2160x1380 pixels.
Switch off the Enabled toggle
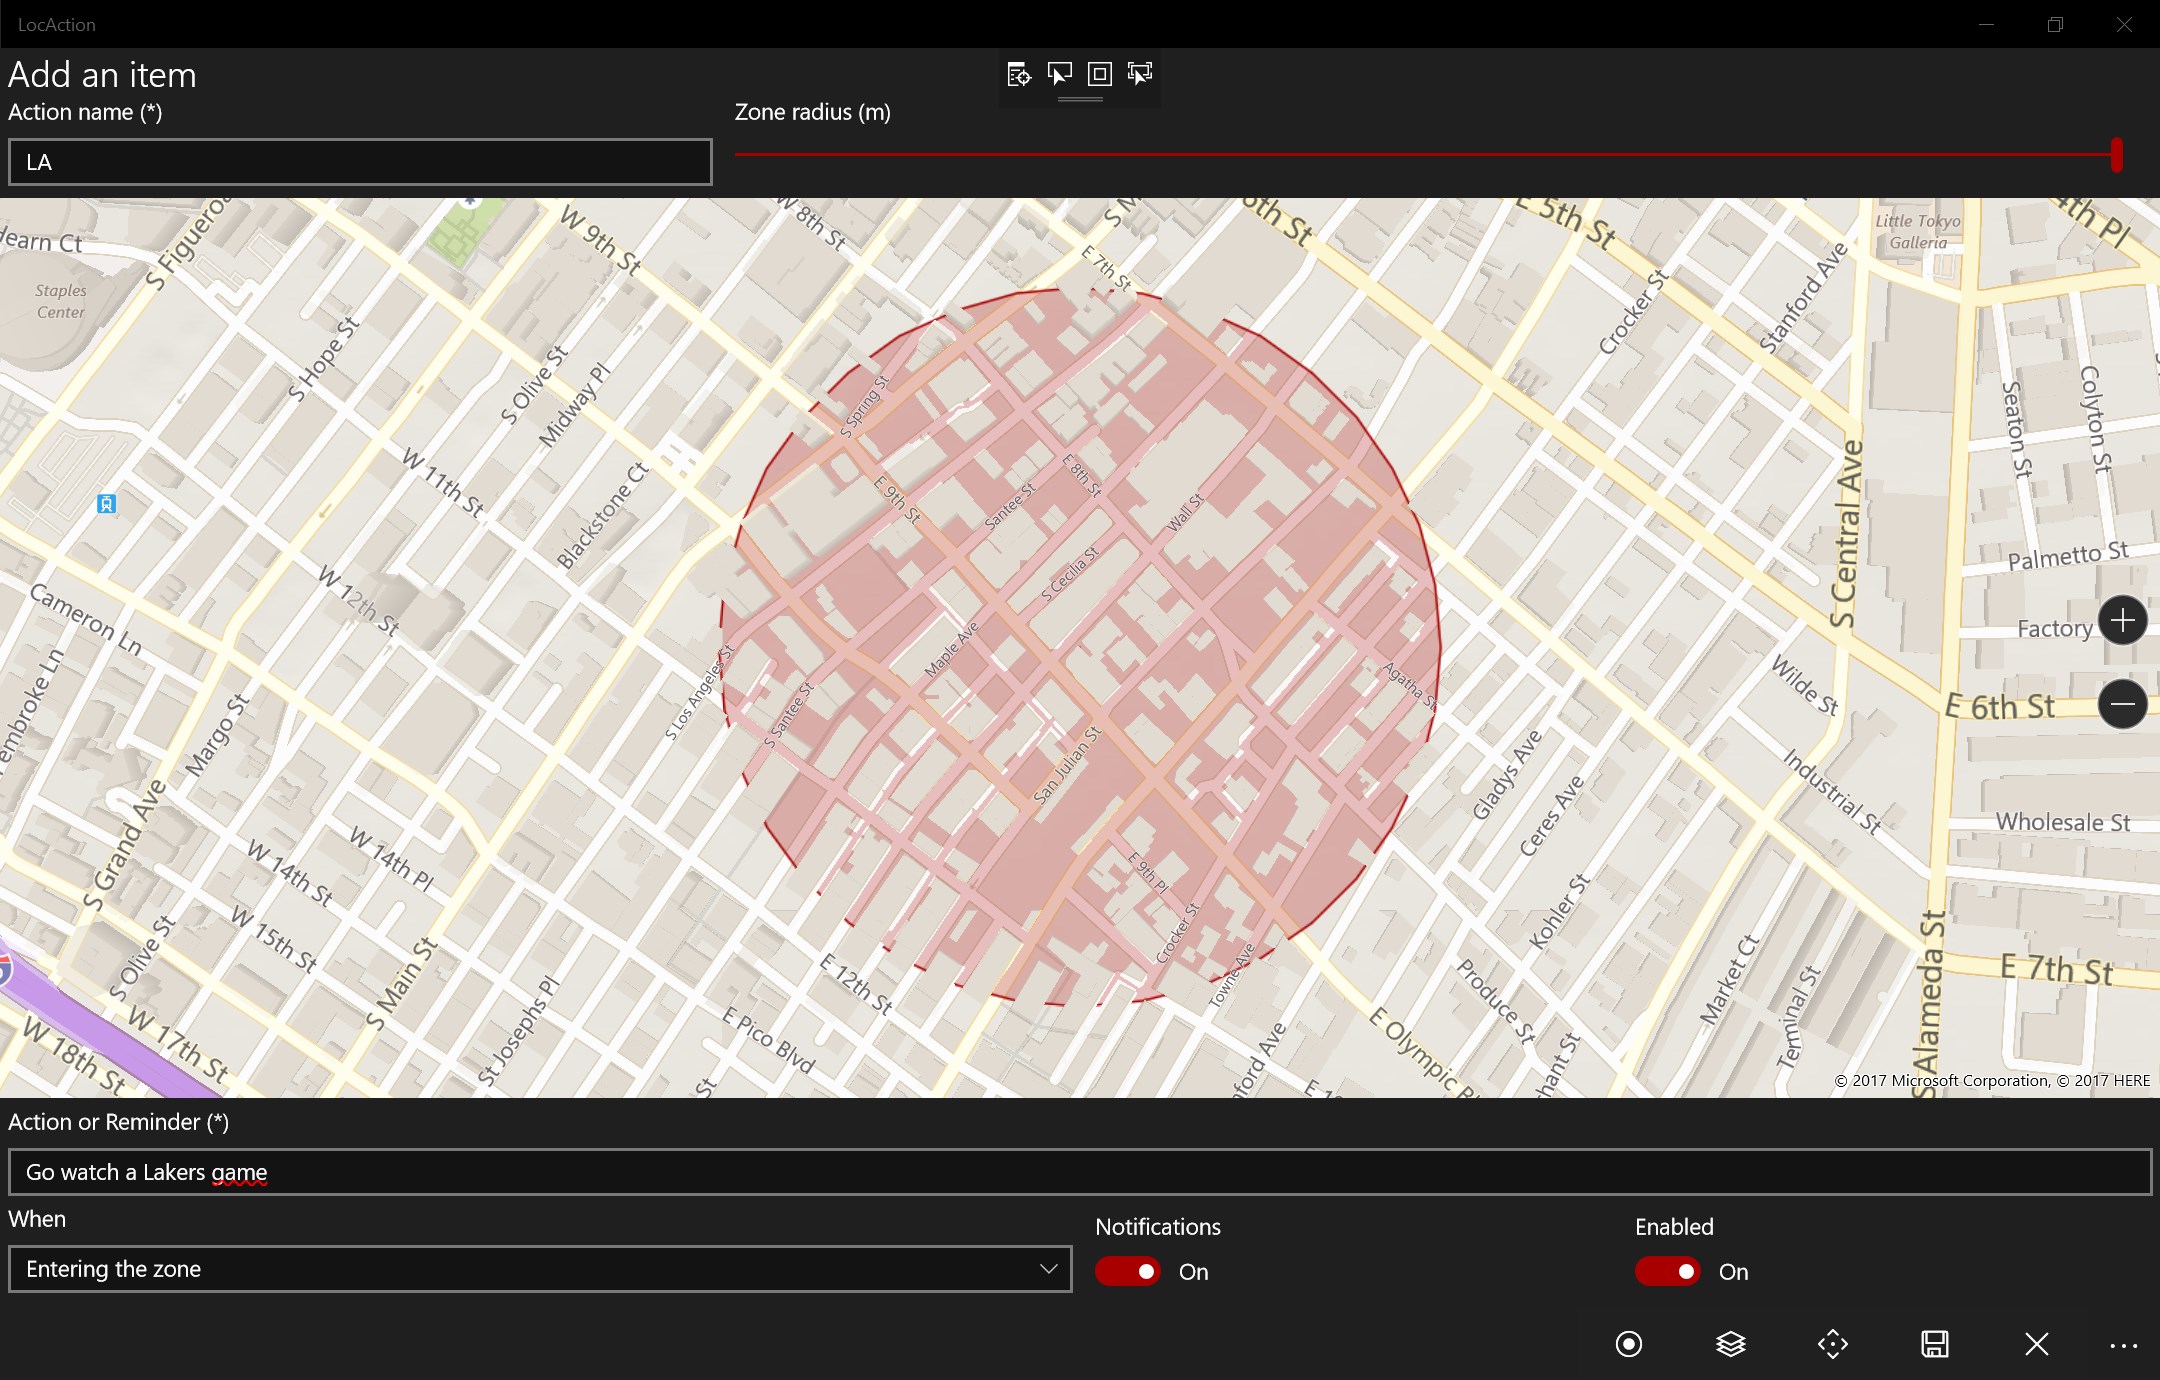tap(1667, 1271)
